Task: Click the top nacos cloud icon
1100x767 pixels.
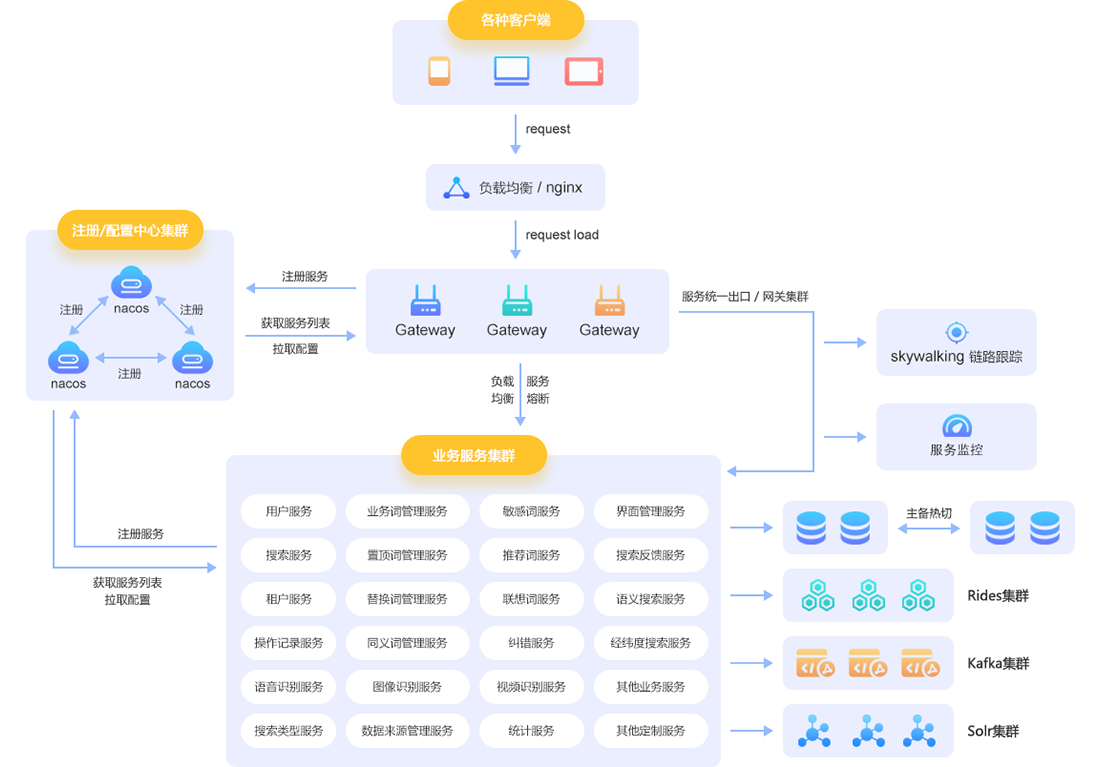Action: pos(131,283)
